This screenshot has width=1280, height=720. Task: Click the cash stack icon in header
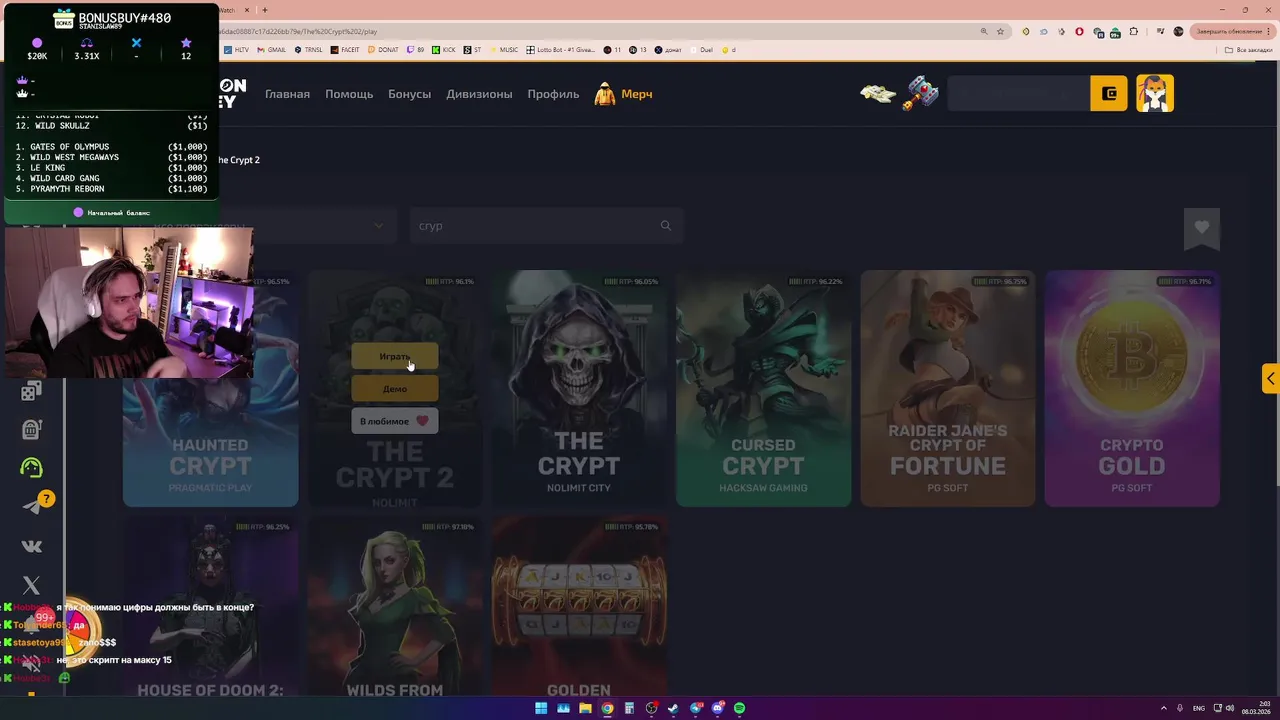point(878,93)
